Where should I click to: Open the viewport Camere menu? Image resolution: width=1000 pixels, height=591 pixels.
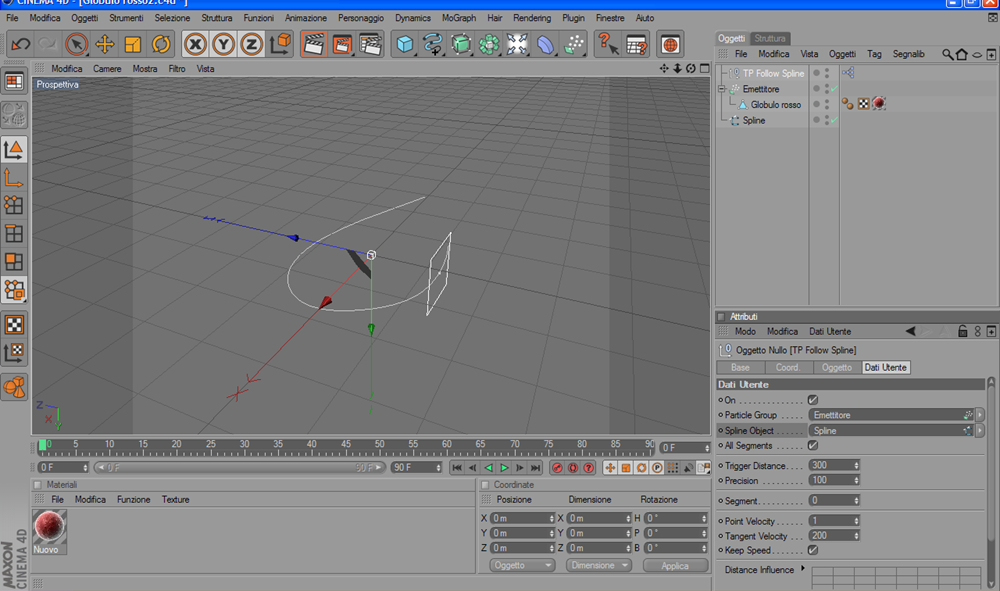pos(107,69)
